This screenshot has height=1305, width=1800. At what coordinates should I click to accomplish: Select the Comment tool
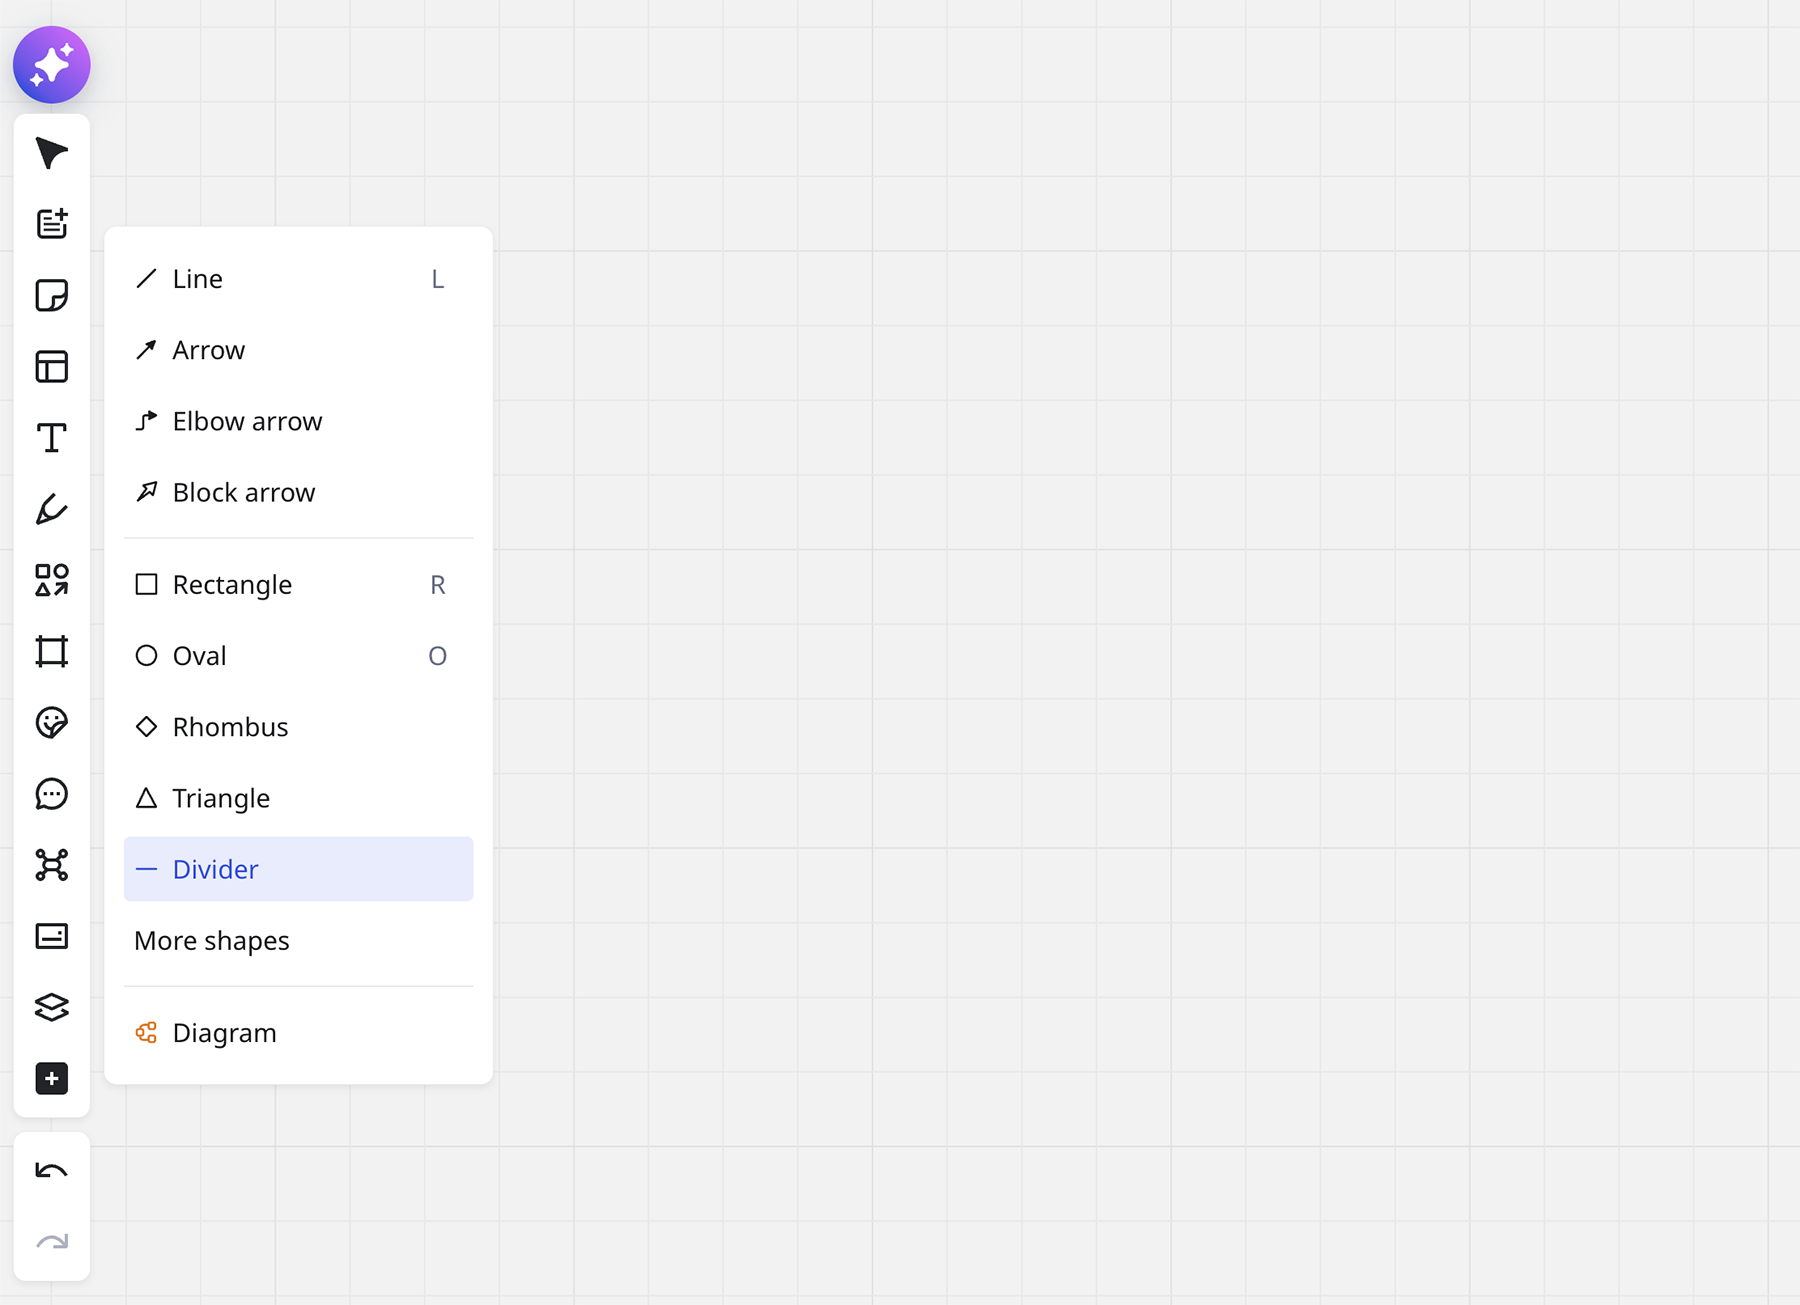(x=51, y=794)
